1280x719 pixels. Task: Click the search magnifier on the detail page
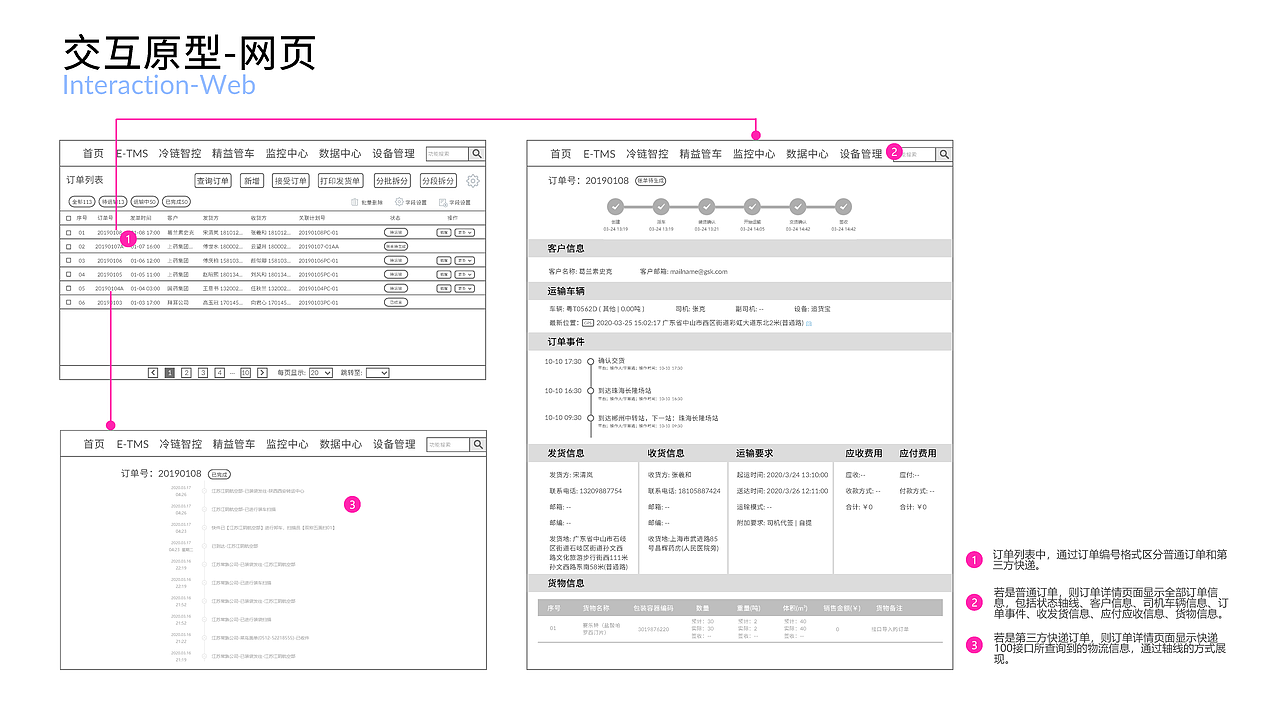click(945, 153)
